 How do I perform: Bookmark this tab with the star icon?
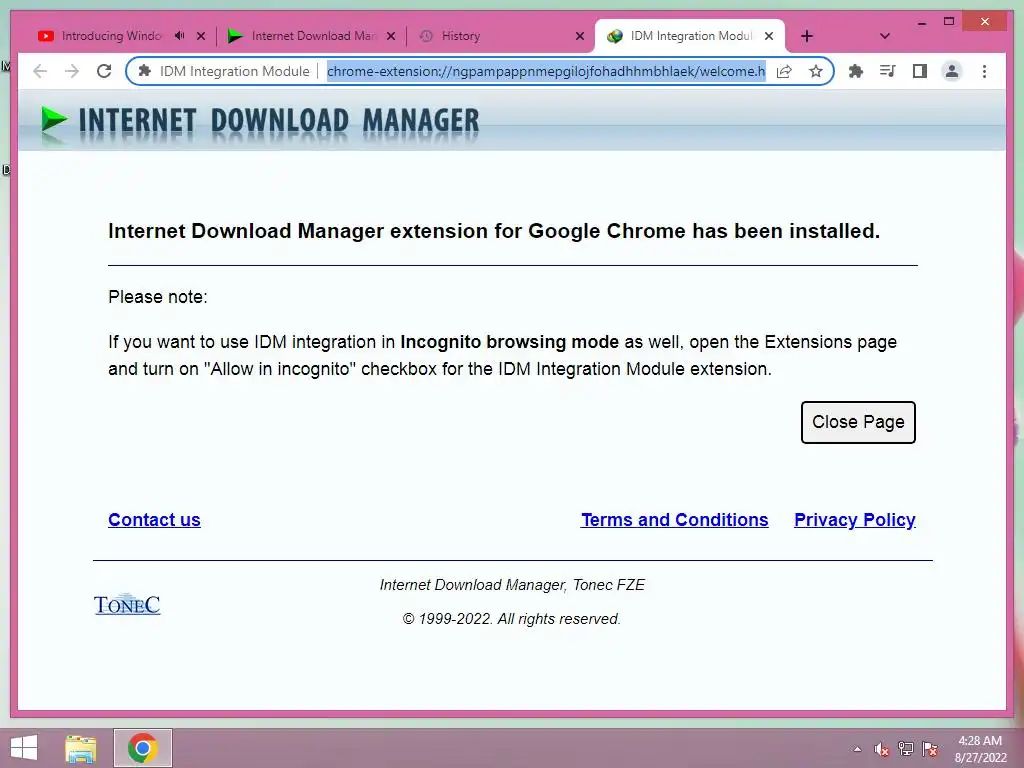[x=816, y=71]
